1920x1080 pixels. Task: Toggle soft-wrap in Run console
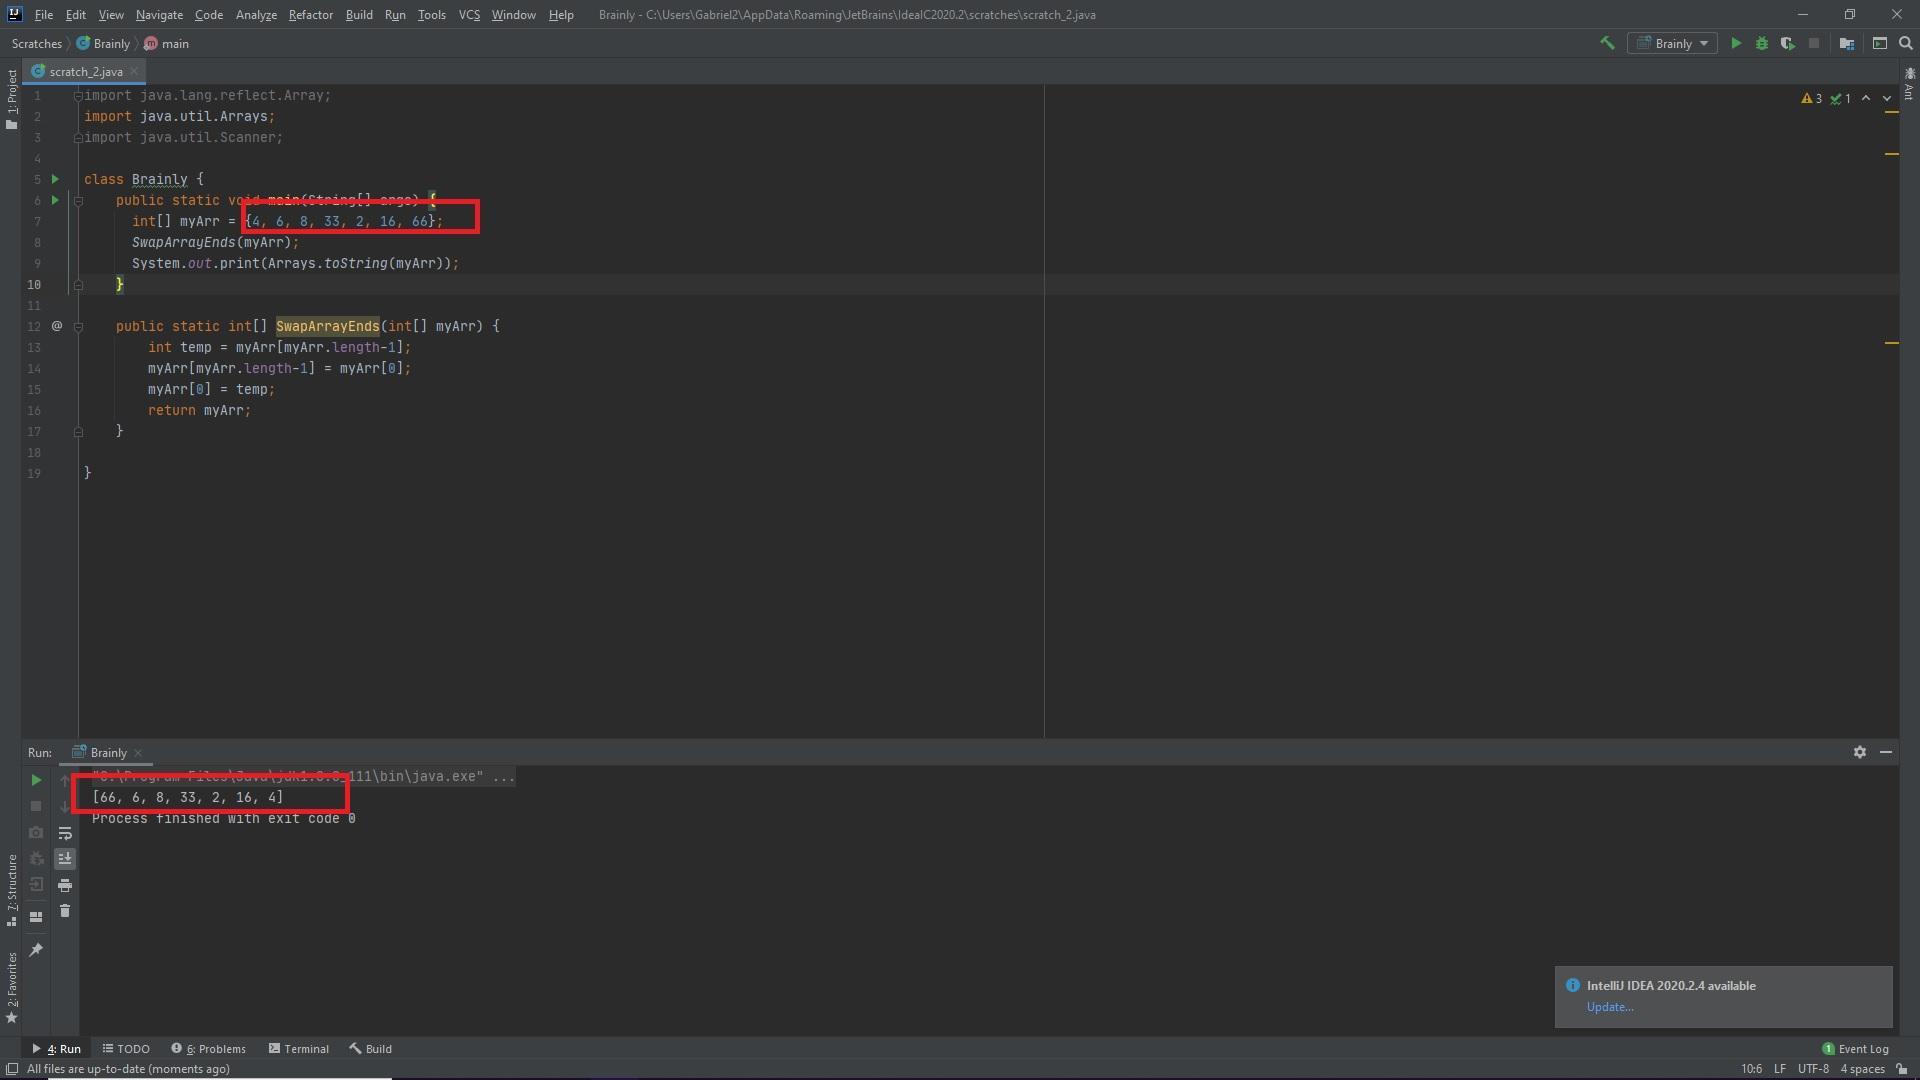click(65, 833)
